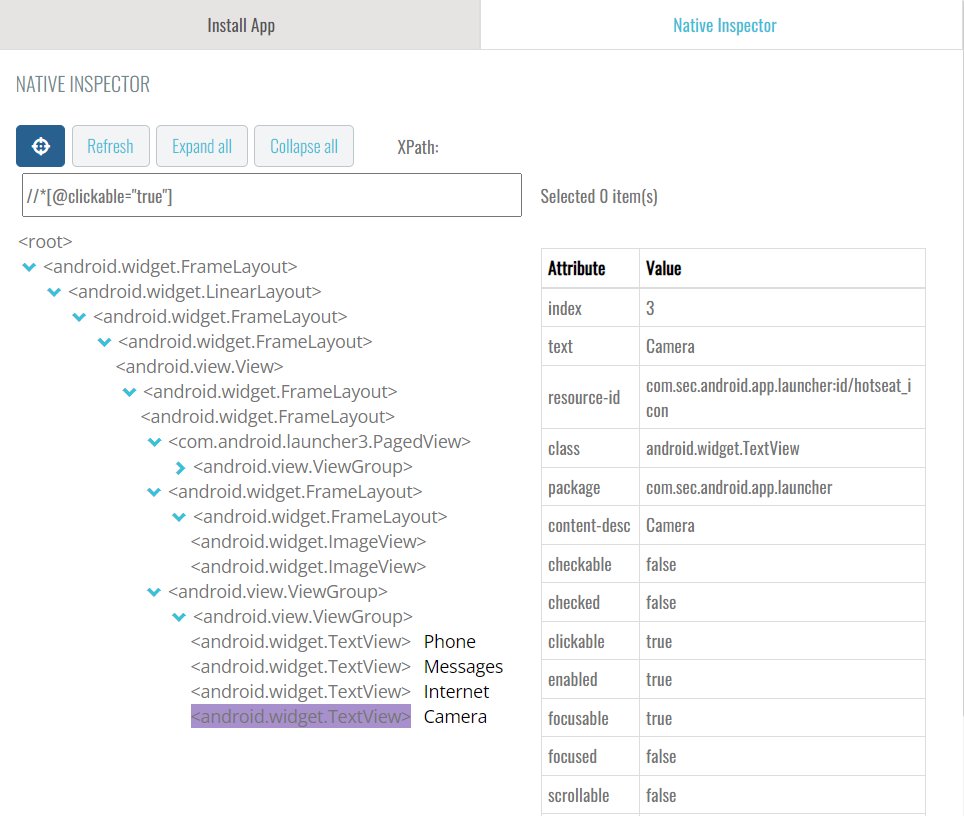Click the resource-id value cell
The image size is (964, 816).
coord(782,398)
